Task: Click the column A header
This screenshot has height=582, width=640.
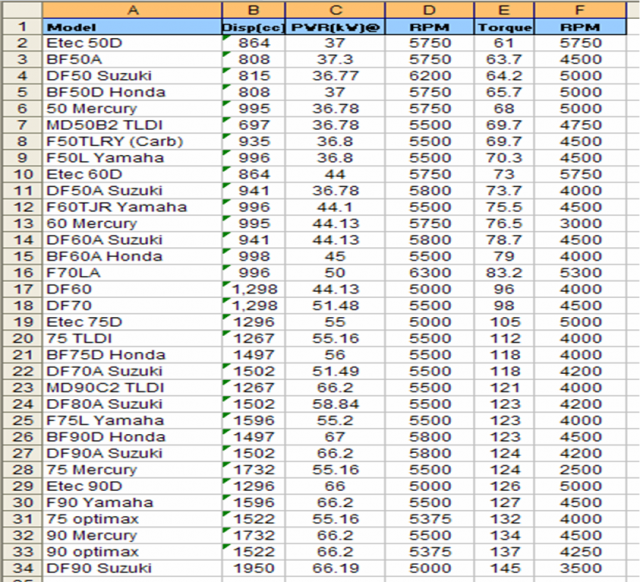Action: [130, 9]
